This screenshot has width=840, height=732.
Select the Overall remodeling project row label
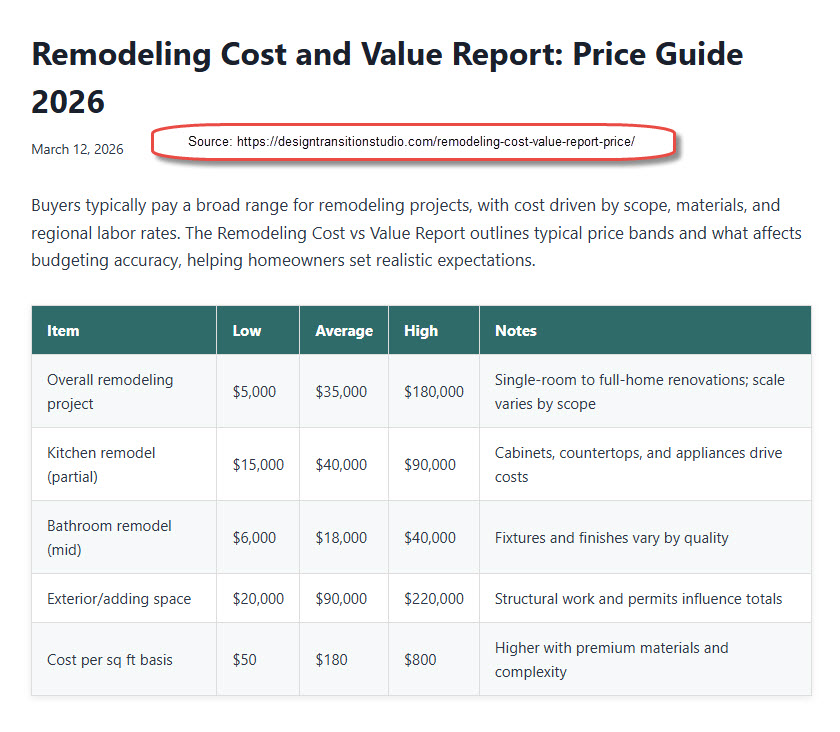[x=110, y=392]
